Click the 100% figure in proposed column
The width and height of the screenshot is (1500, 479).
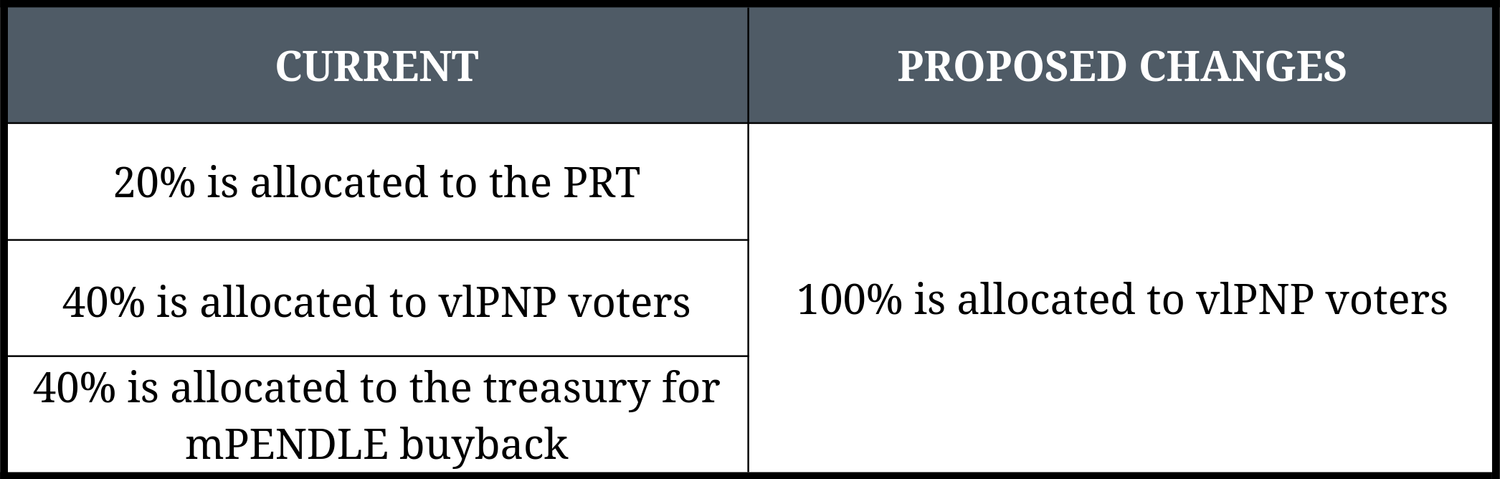pyautogui.click(x=850, y=300)
